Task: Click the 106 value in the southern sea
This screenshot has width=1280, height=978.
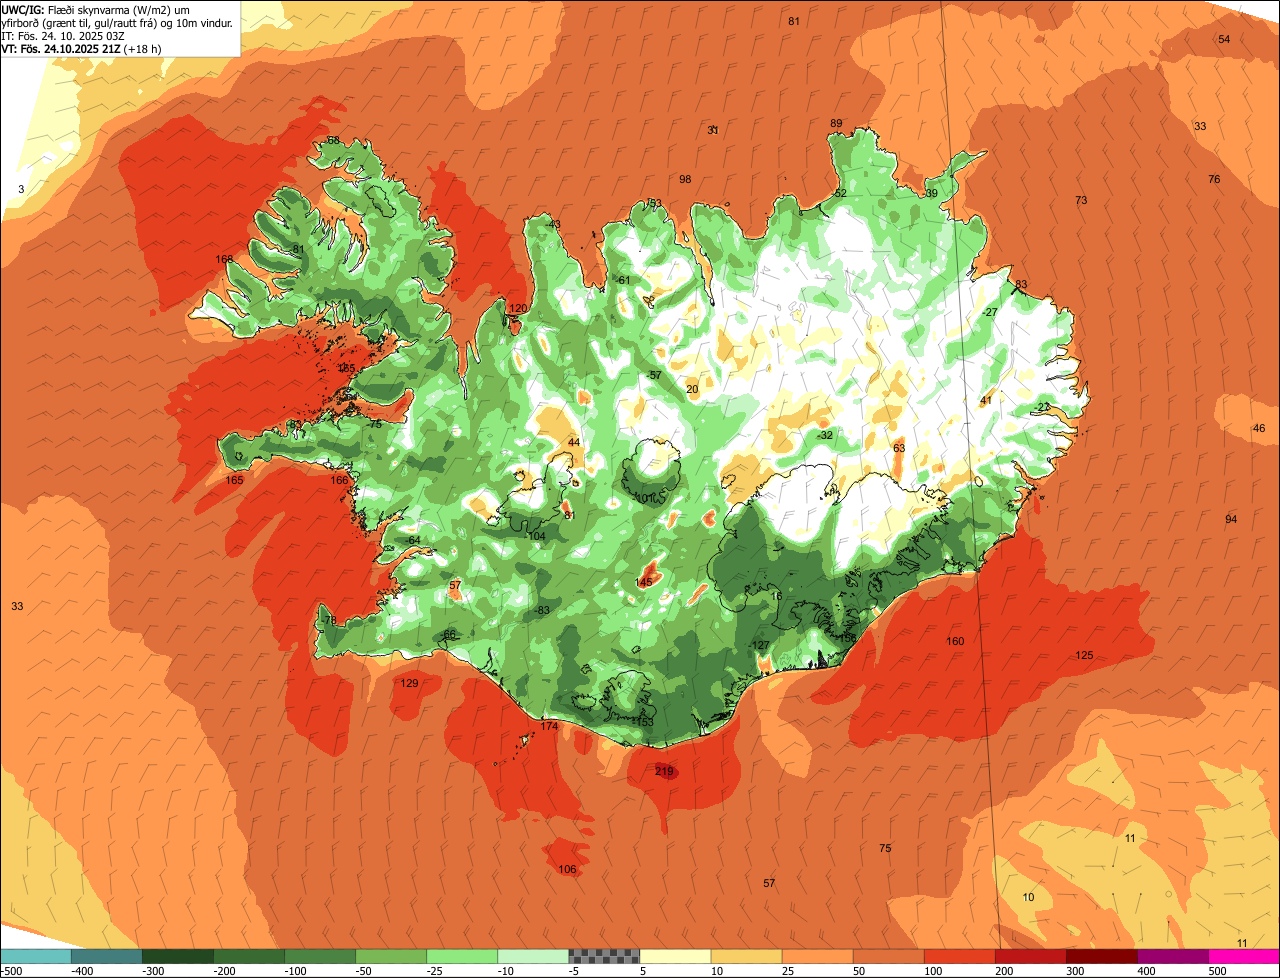Action: tap(567, 869)
